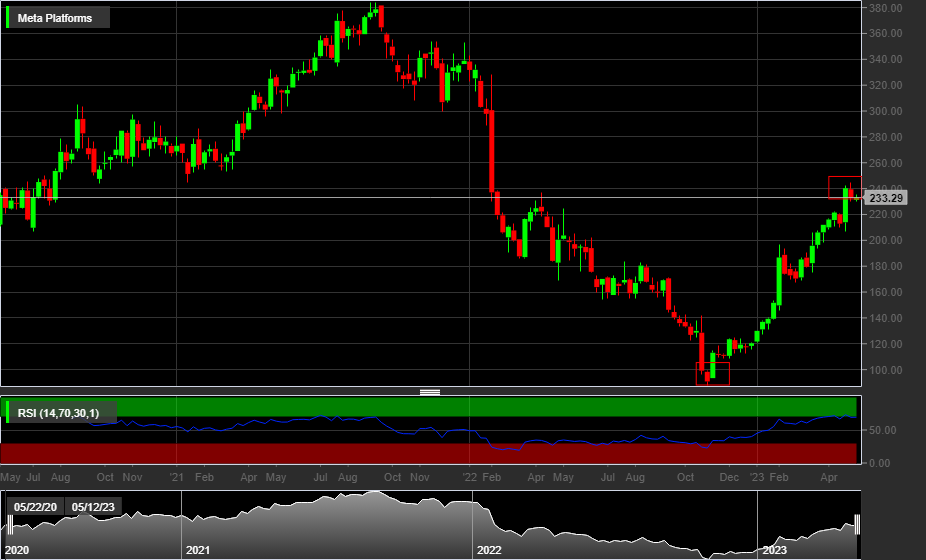Image resolution: width=926 pixels, height=560 pixels.
Task: Click the Dec time axis label
Action: pos(729,477)
